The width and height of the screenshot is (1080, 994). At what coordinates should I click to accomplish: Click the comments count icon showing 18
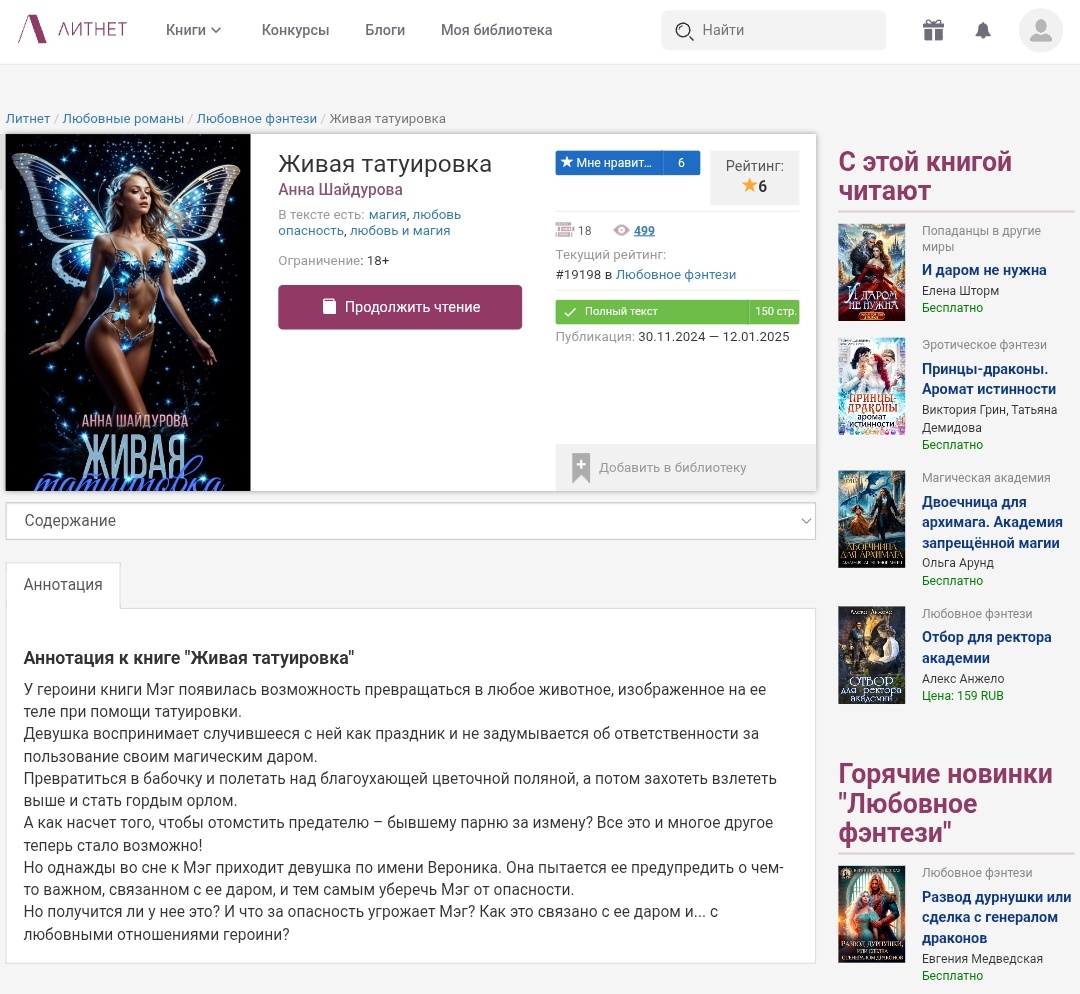click(564, 230)
